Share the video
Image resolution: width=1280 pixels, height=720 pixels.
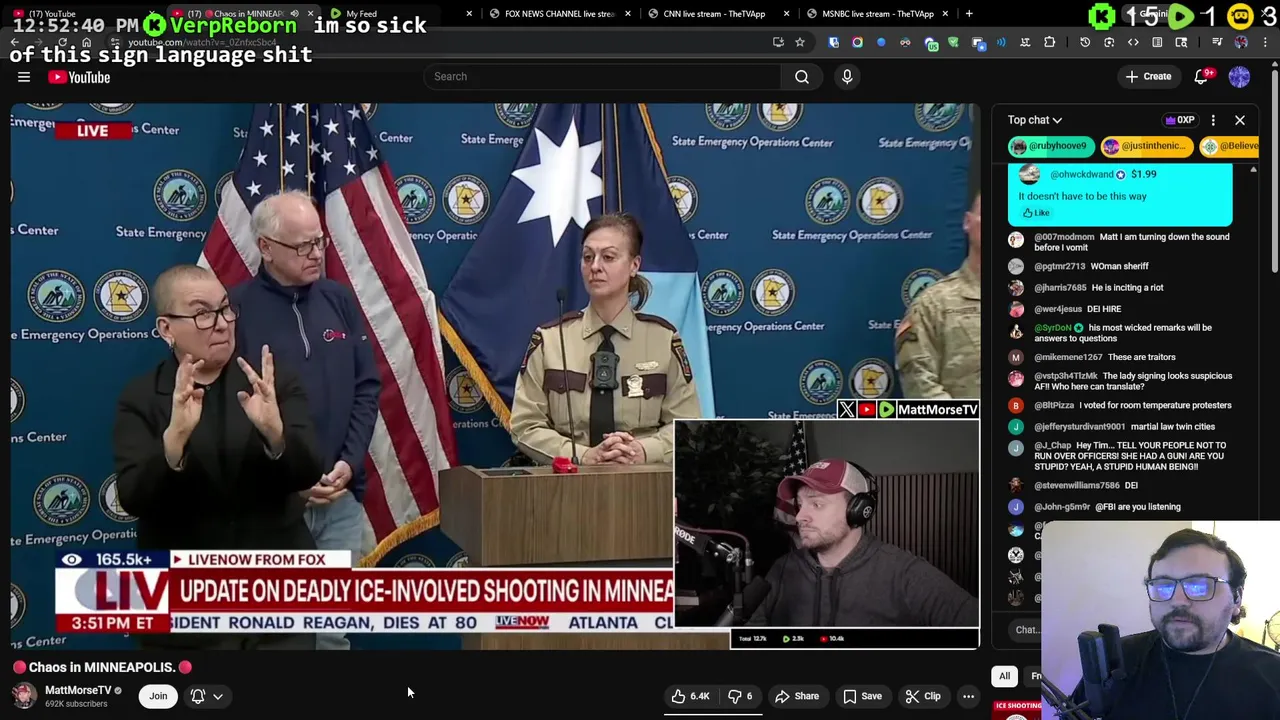tap(797, 696)
